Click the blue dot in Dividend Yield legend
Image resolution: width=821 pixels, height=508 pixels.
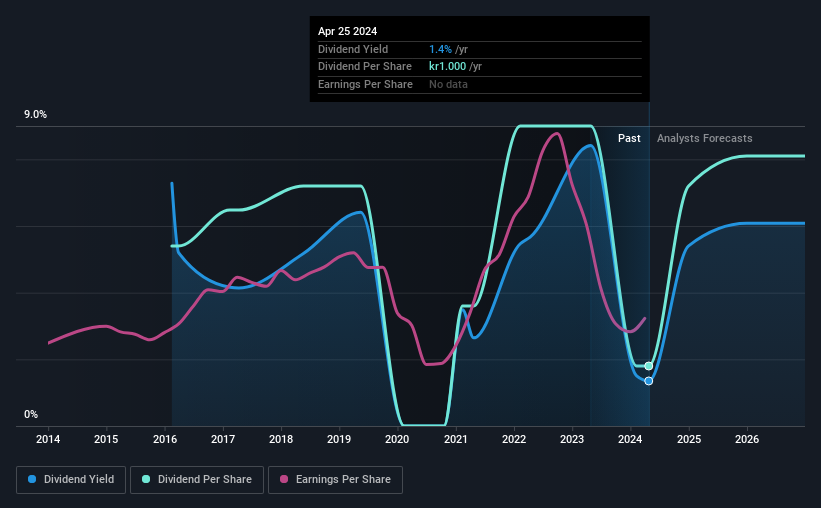click(32, 479)
